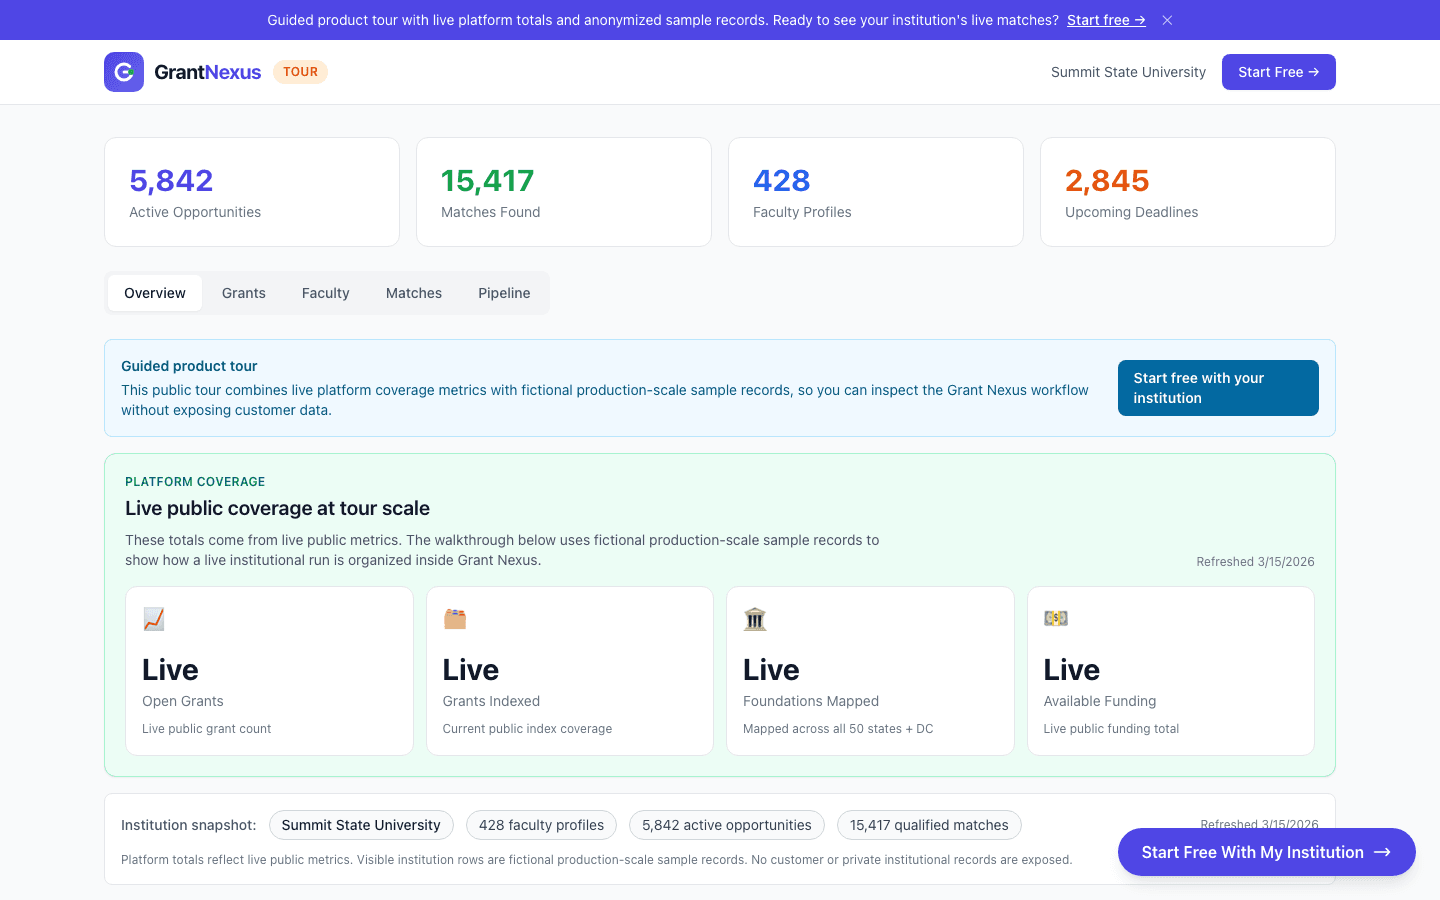The height and width of the screenshot is (900, 1440).
Task: Click the money icon on Available Funding card
Action: click(x=1056, y=619)
